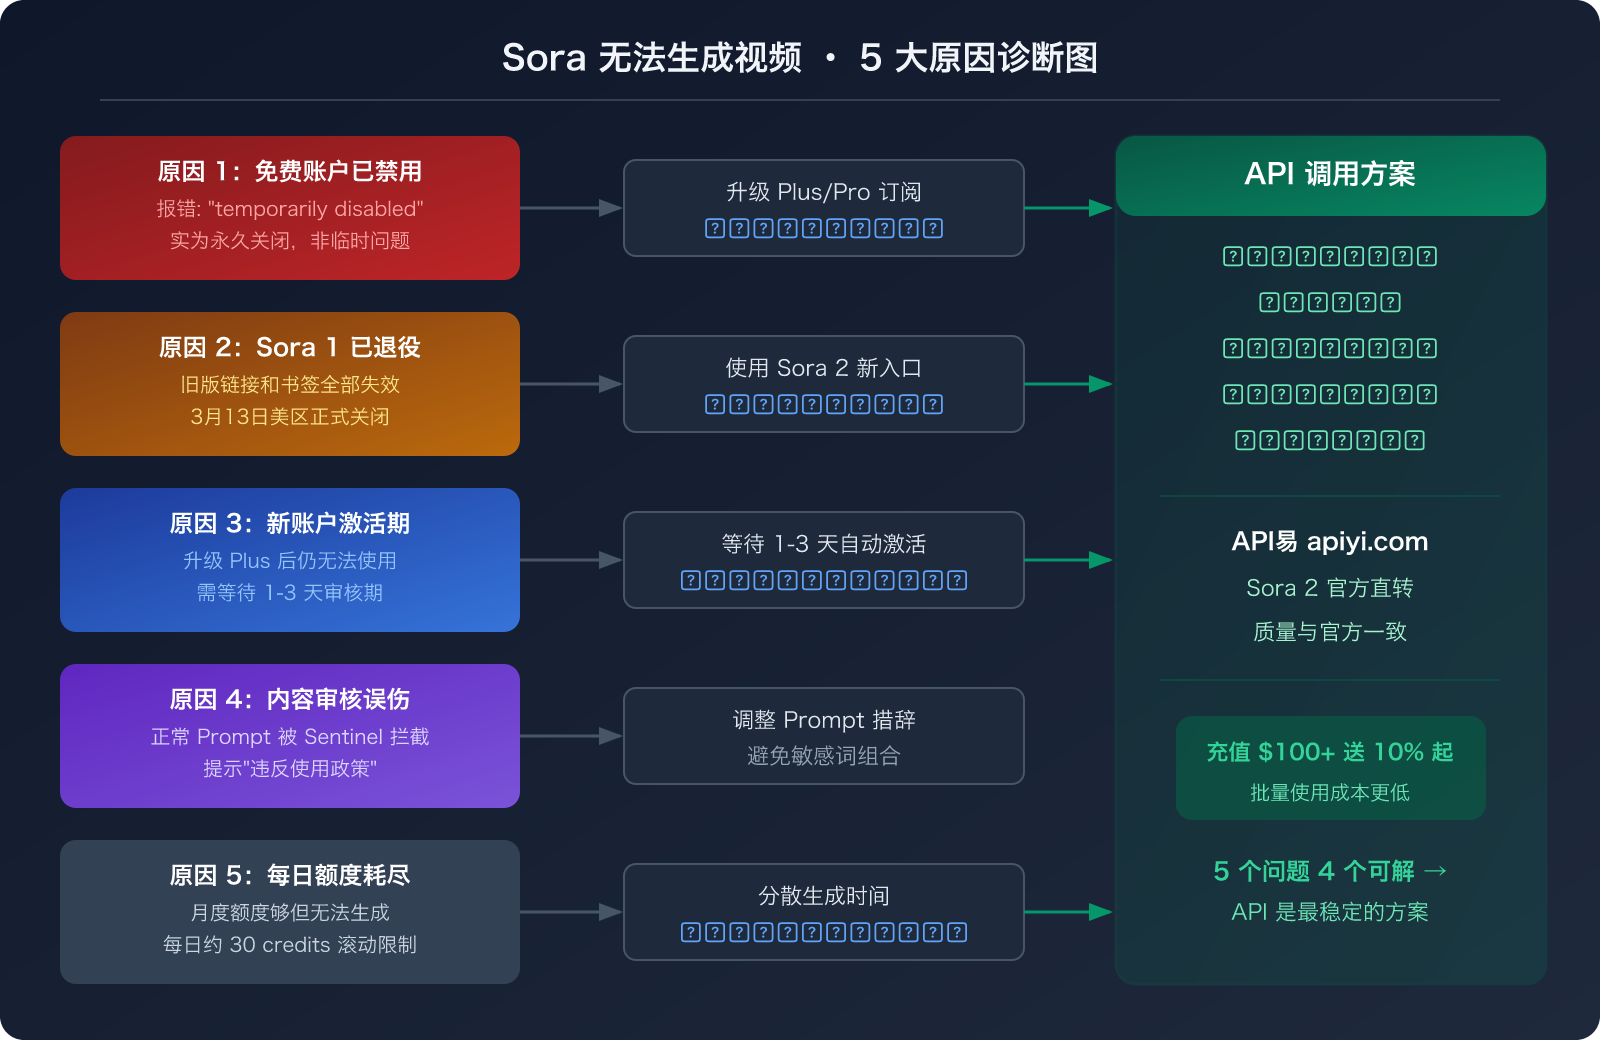Click the 5 个问题 4 个可解 arrow link
This screenshot has height=1040, width=1600.
(x=1330, y=871)
